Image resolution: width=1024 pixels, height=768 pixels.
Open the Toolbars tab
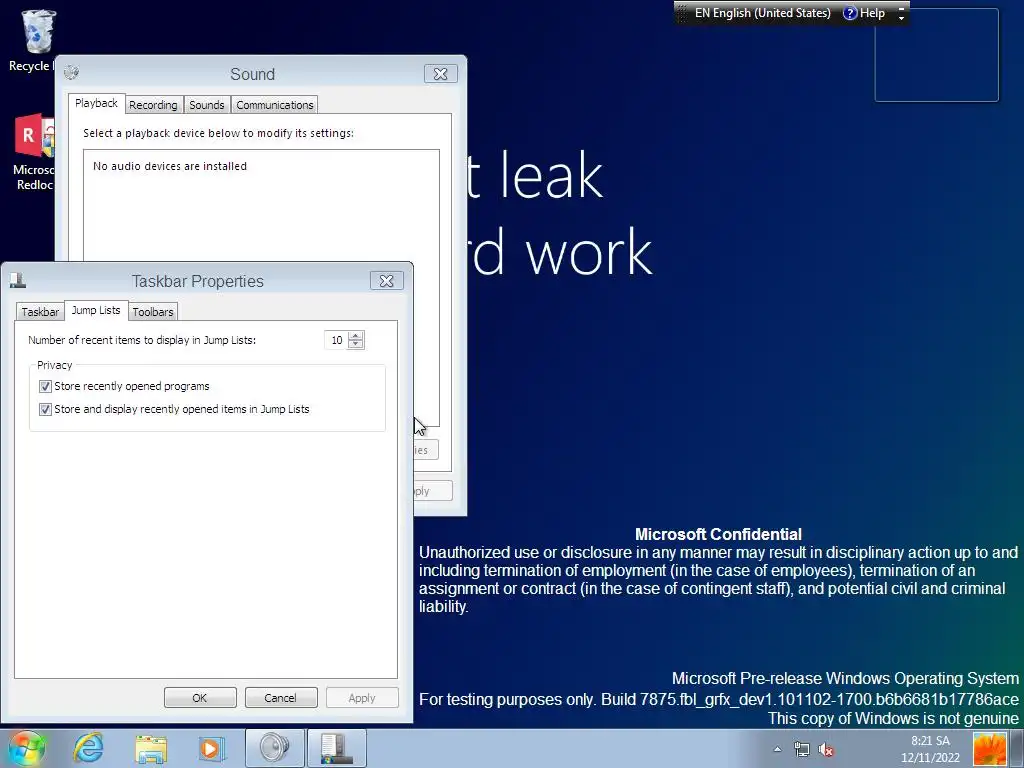tap(153, 312)
